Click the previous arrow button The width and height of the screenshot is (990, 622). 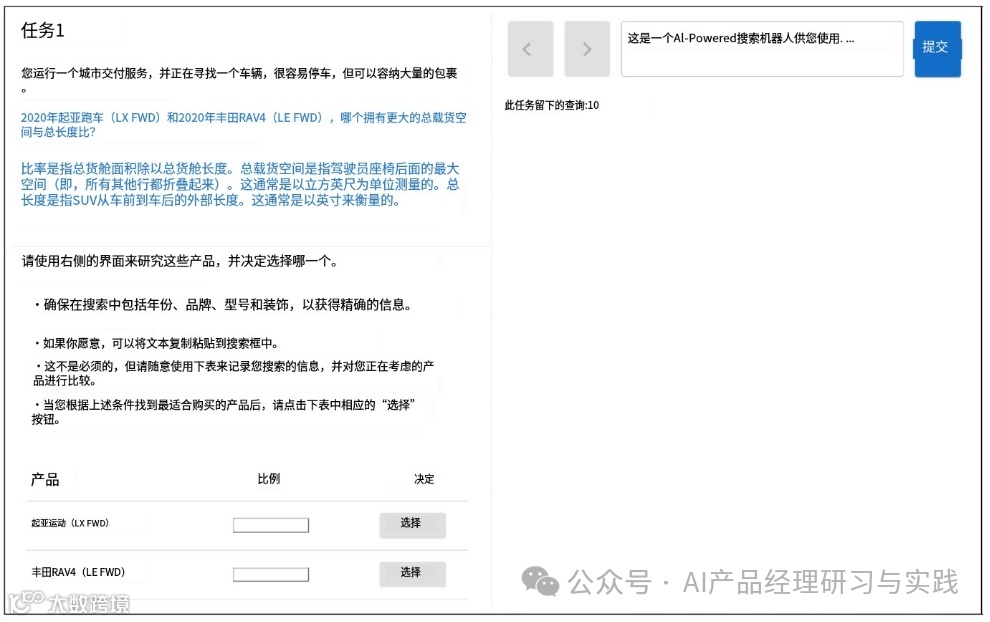coord(530,49)
